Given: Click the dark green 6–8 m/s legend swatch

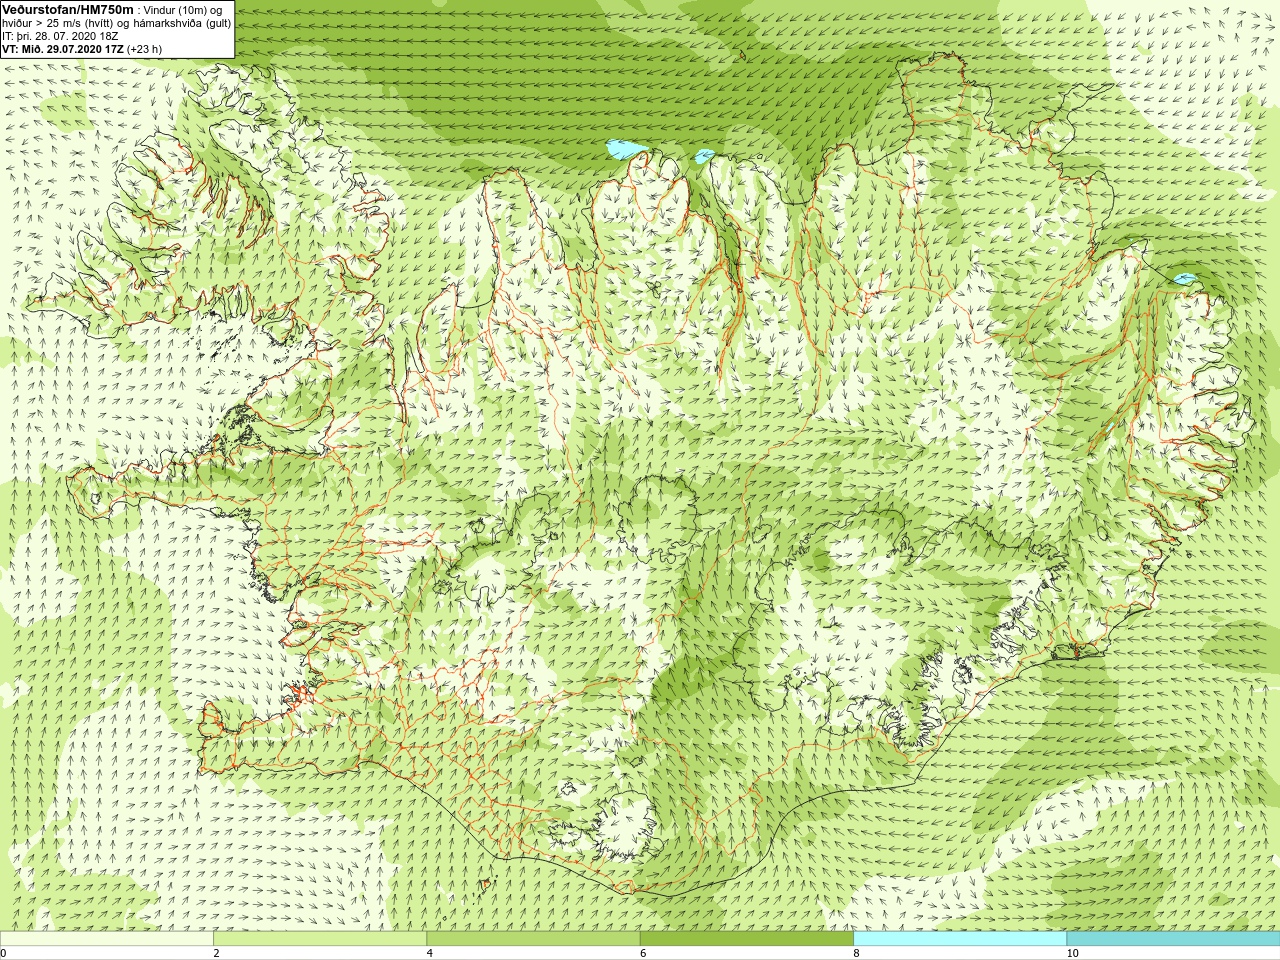Looking at the screenshot, I should tap(746, 939).
